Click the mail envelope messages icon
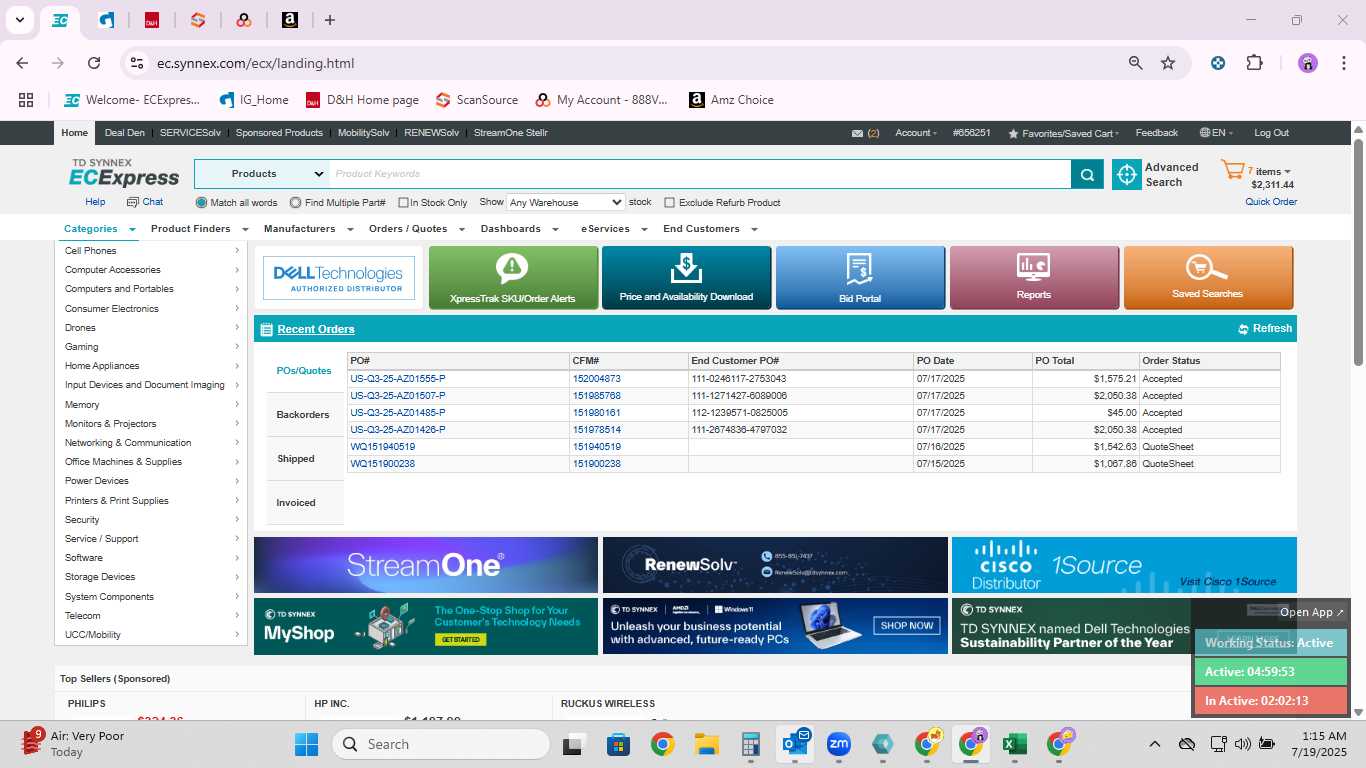 point(857,133)
